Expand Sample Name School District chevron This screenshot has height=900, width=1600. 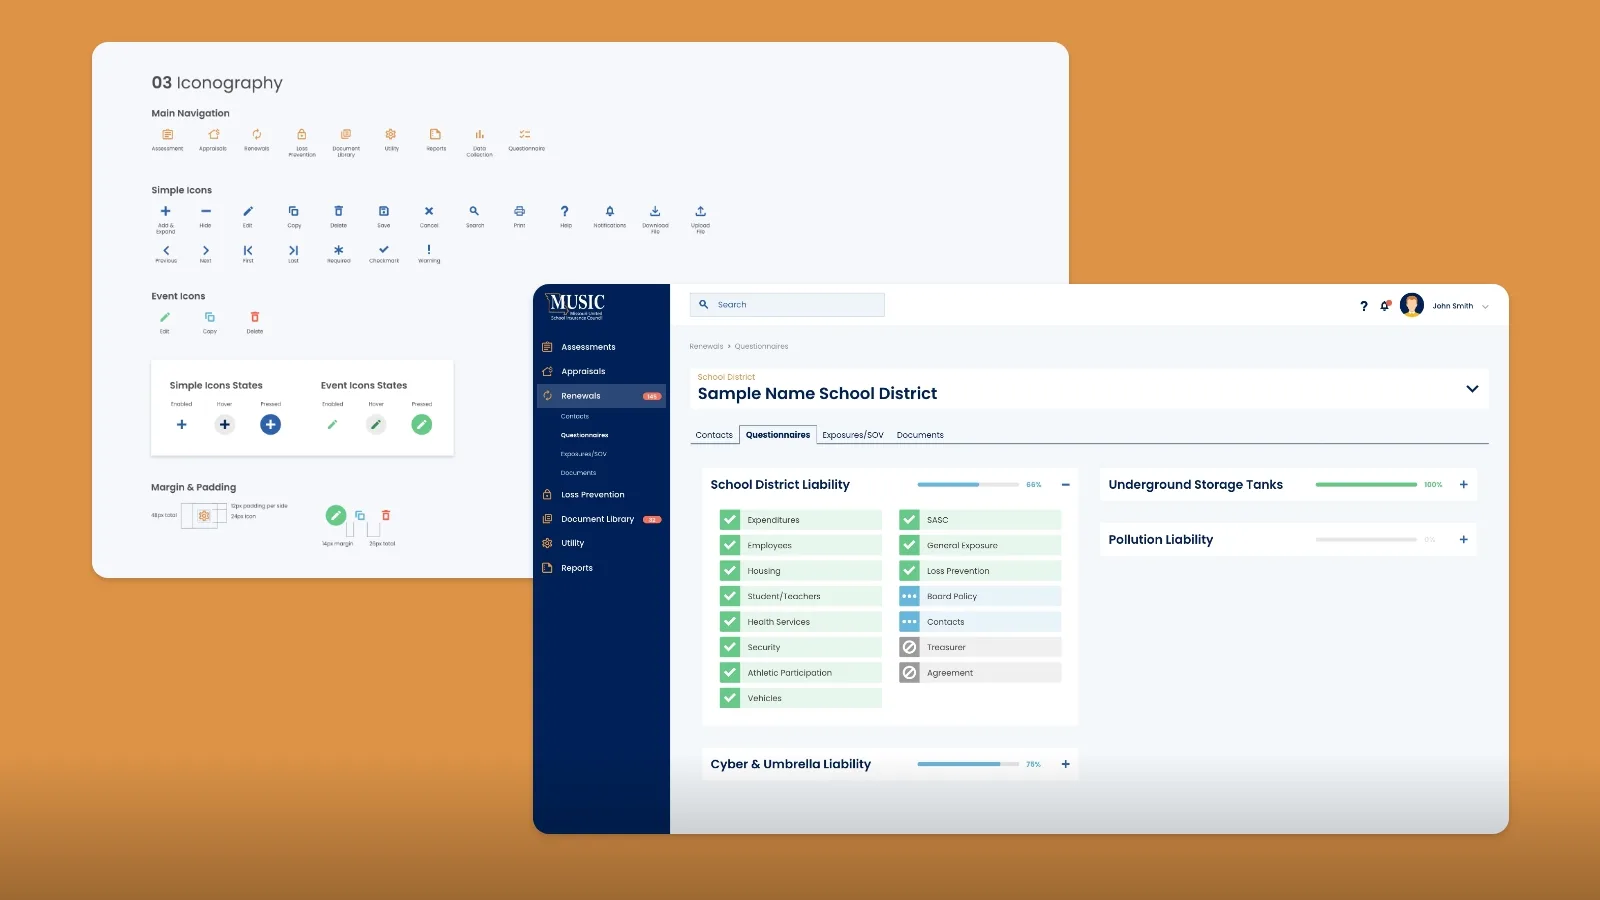coord(1472,389)
